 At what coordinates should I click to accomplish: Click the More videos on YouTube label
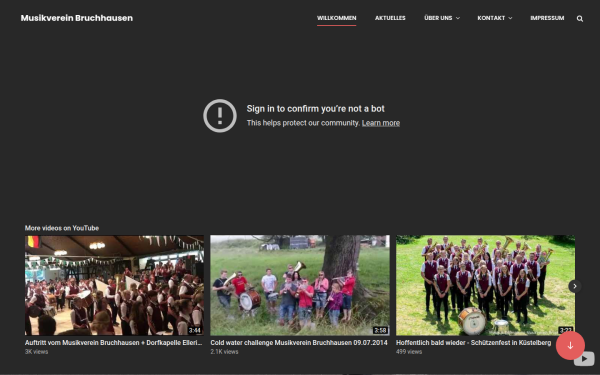[62, 228]
